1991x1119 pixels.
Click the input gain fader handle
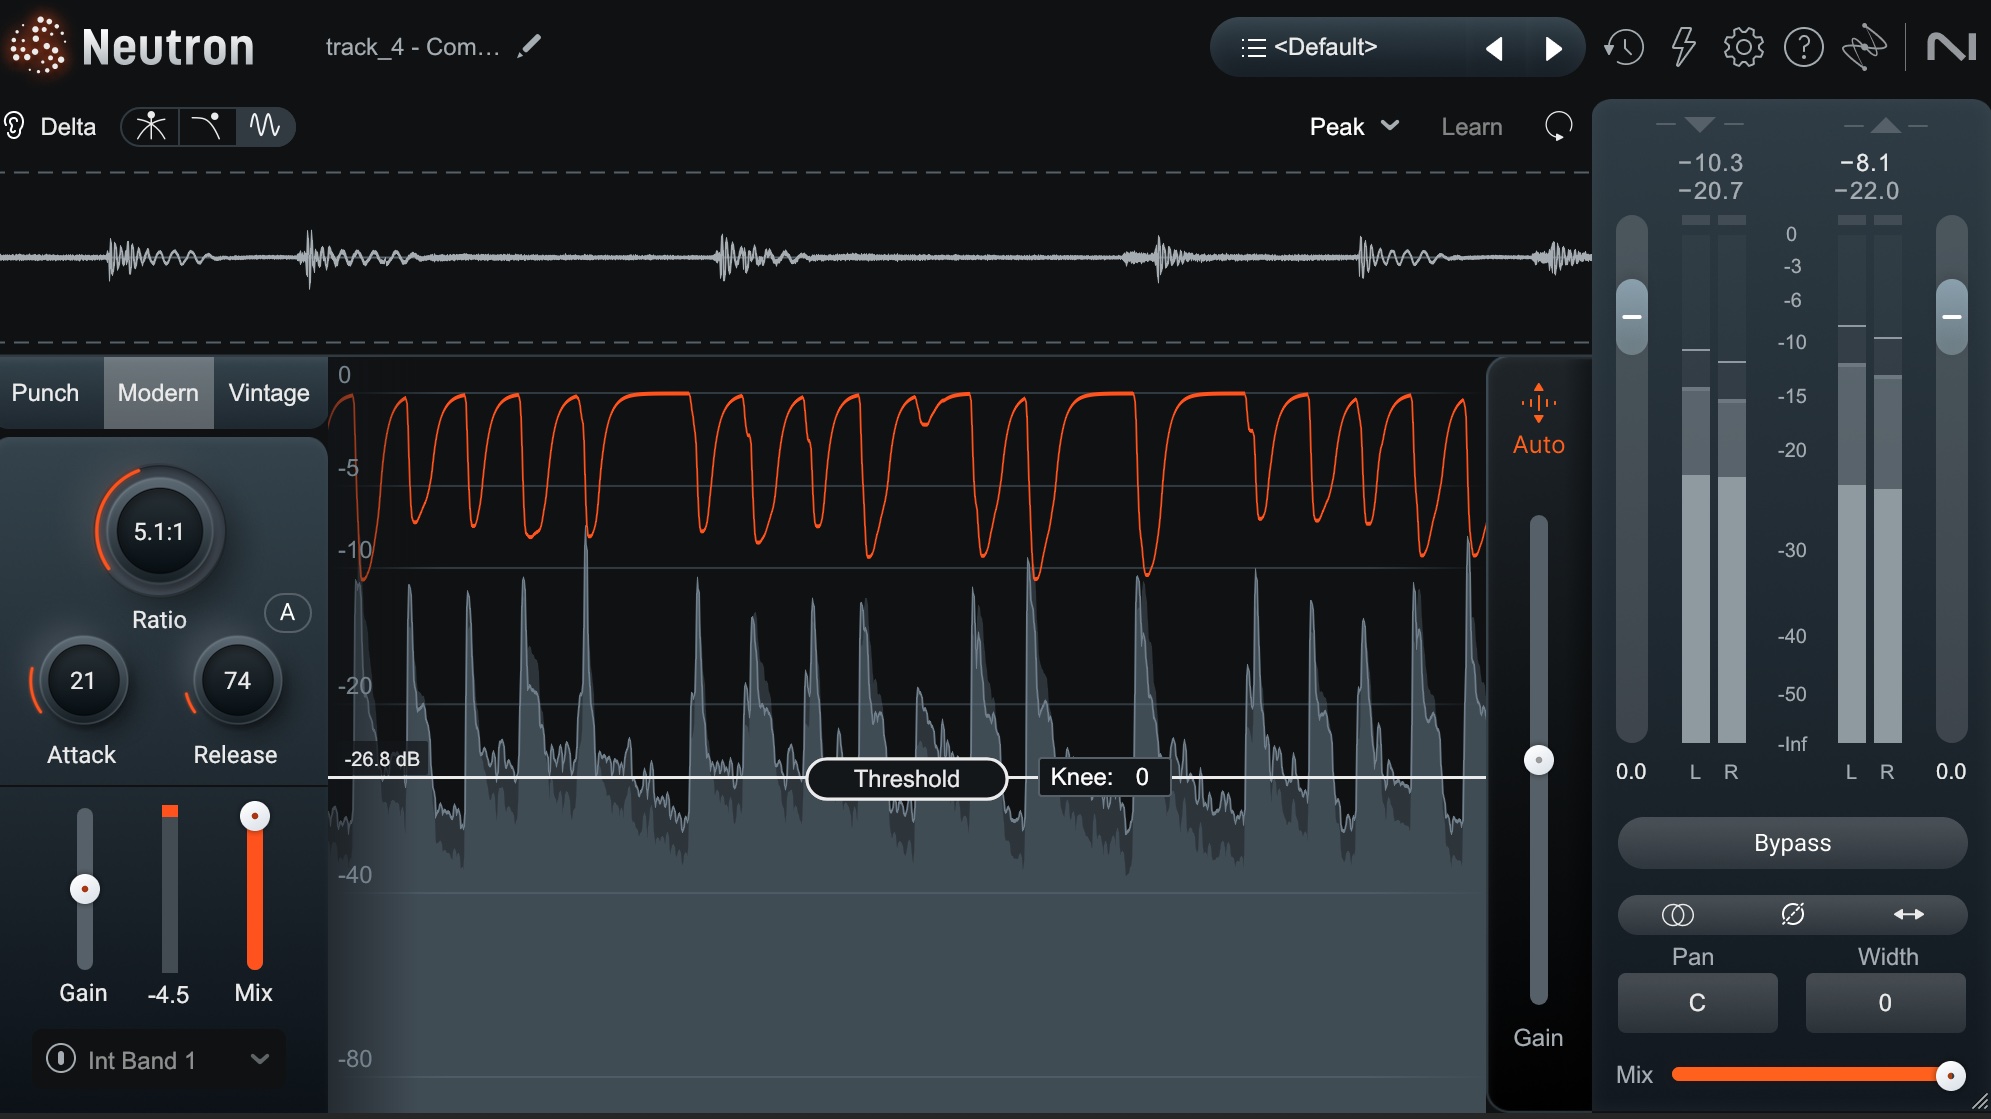click(x=1631, y=317)
